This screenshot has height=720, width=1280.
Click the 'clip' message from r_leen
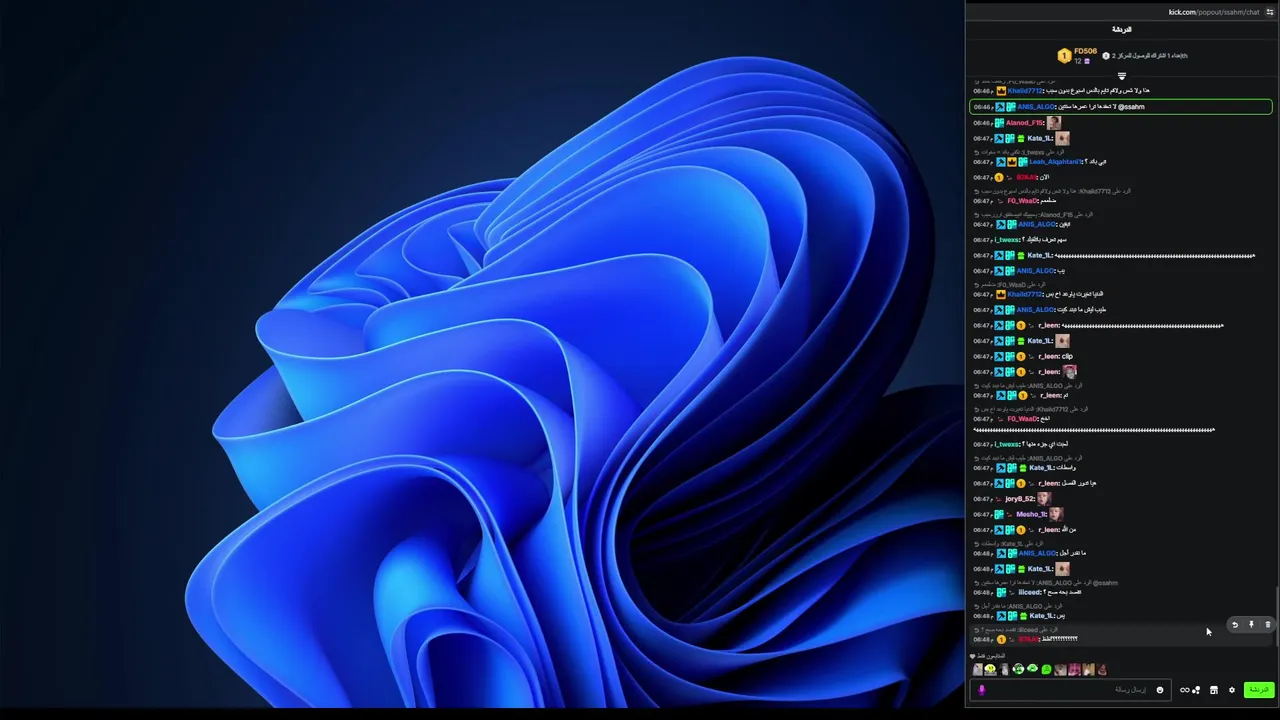[1067, 356]
